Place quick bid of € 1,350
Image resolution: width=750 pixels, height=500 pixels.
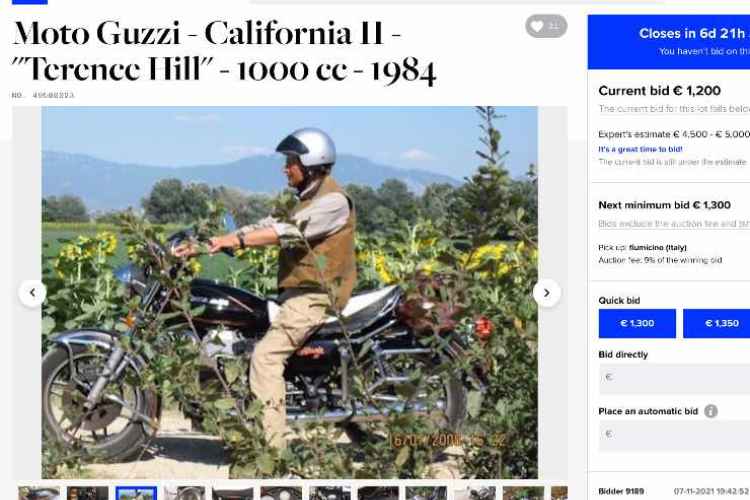717,323
